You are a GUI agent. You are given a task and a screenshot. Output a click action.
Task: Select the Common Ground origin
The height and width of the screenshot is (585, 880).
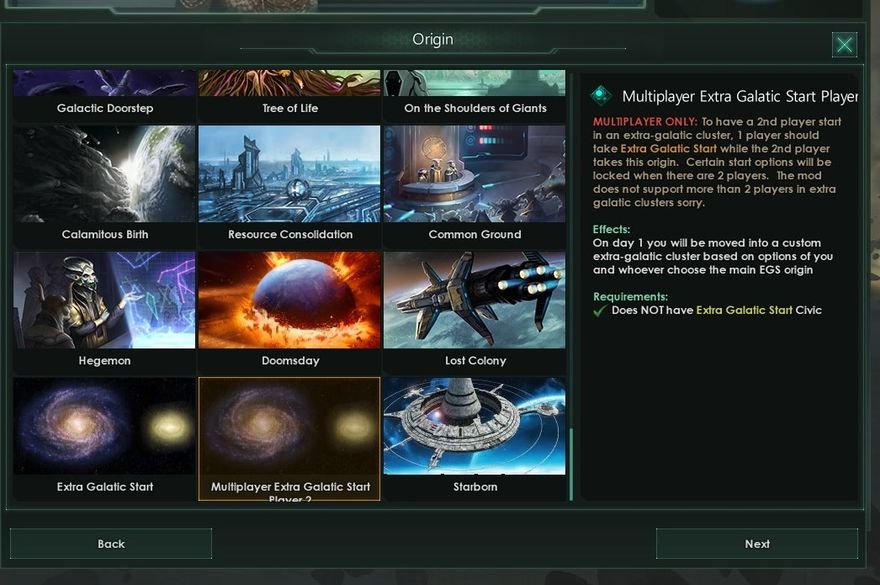coord(475,187)
